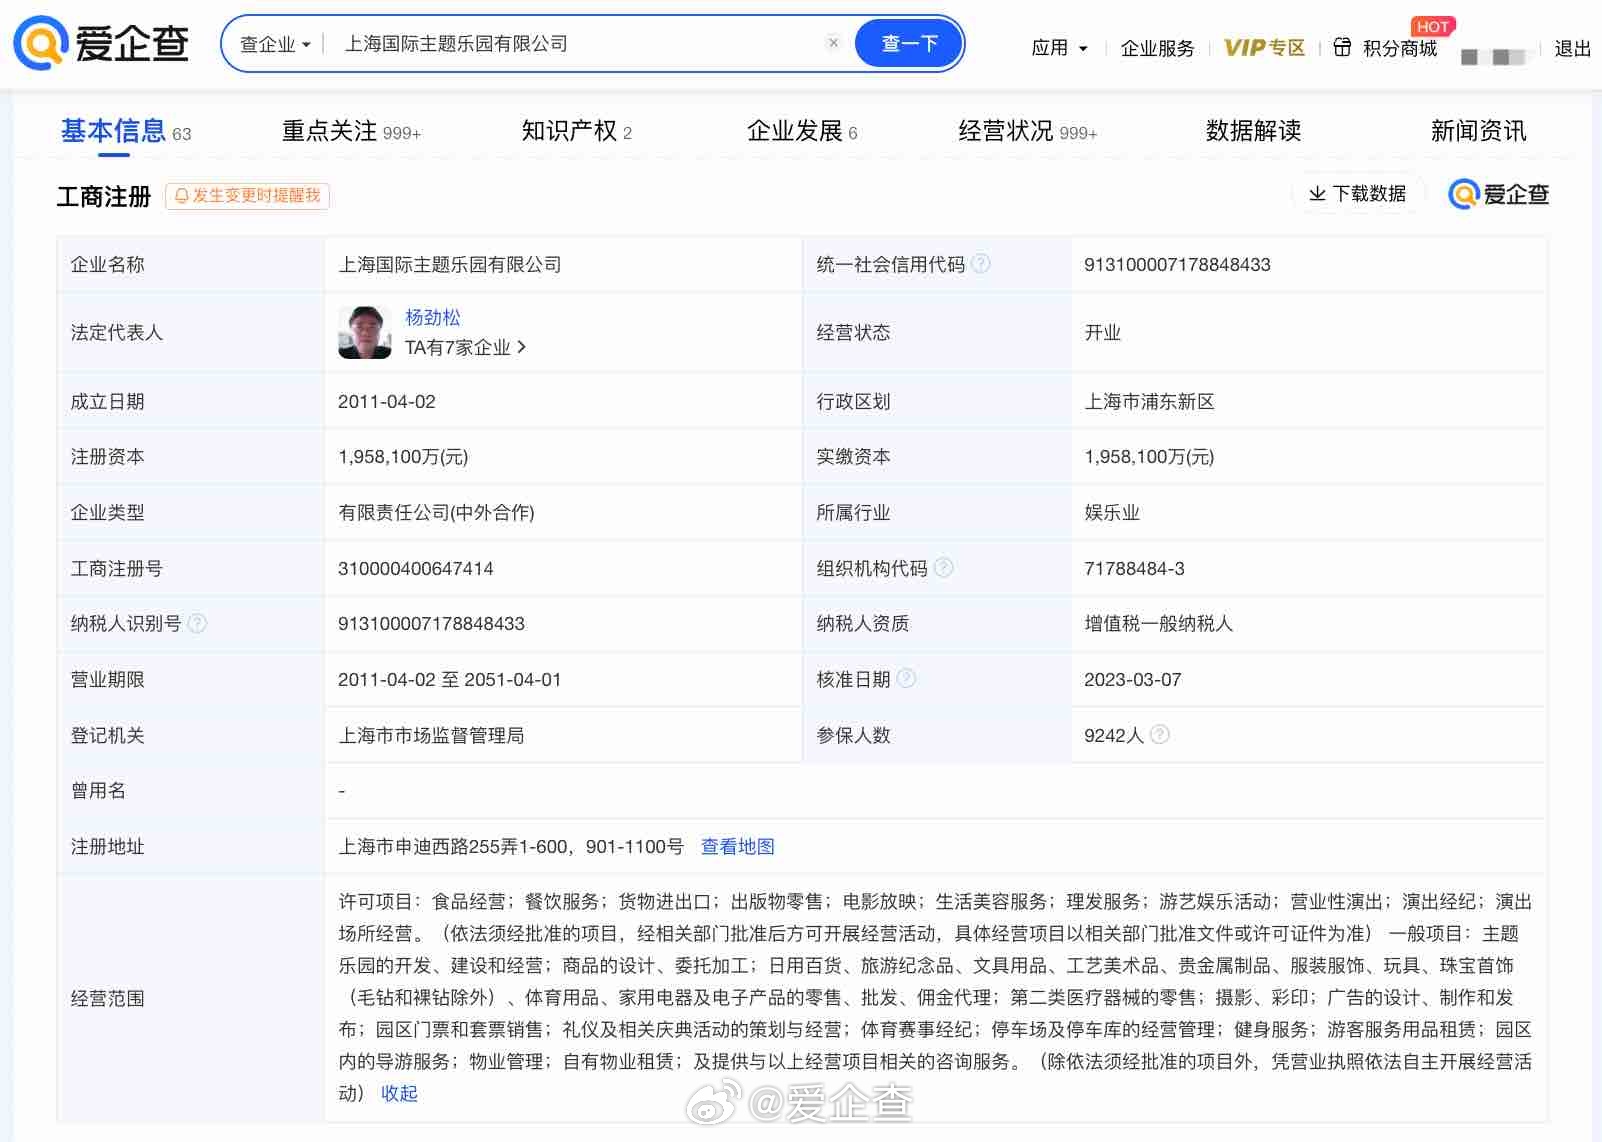Switch to 重点关注 tab
Image resolution: width=1602 pixels, height=1142 pixels.
[x=351, y=131]
